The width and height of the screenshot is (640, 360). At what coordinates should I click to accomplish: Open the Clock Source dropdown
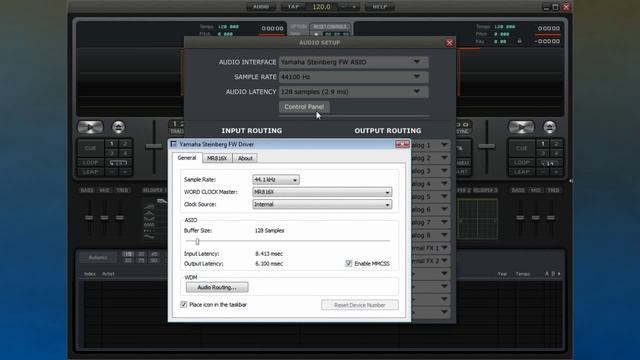[x=322, y=204]
